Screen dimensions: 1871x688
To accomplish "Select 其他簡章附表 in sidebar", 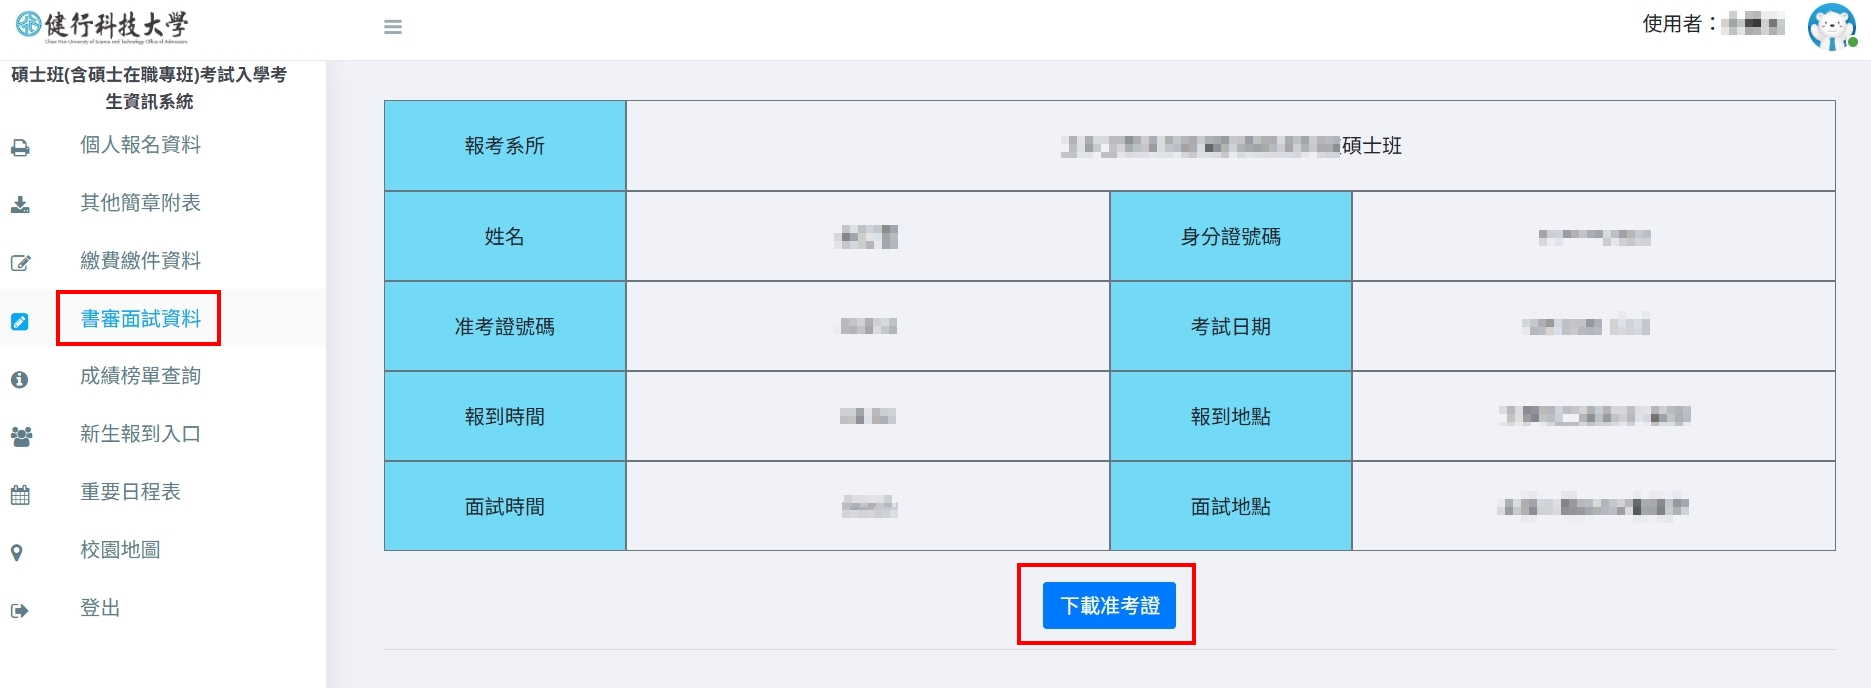I will coord(140,203).
